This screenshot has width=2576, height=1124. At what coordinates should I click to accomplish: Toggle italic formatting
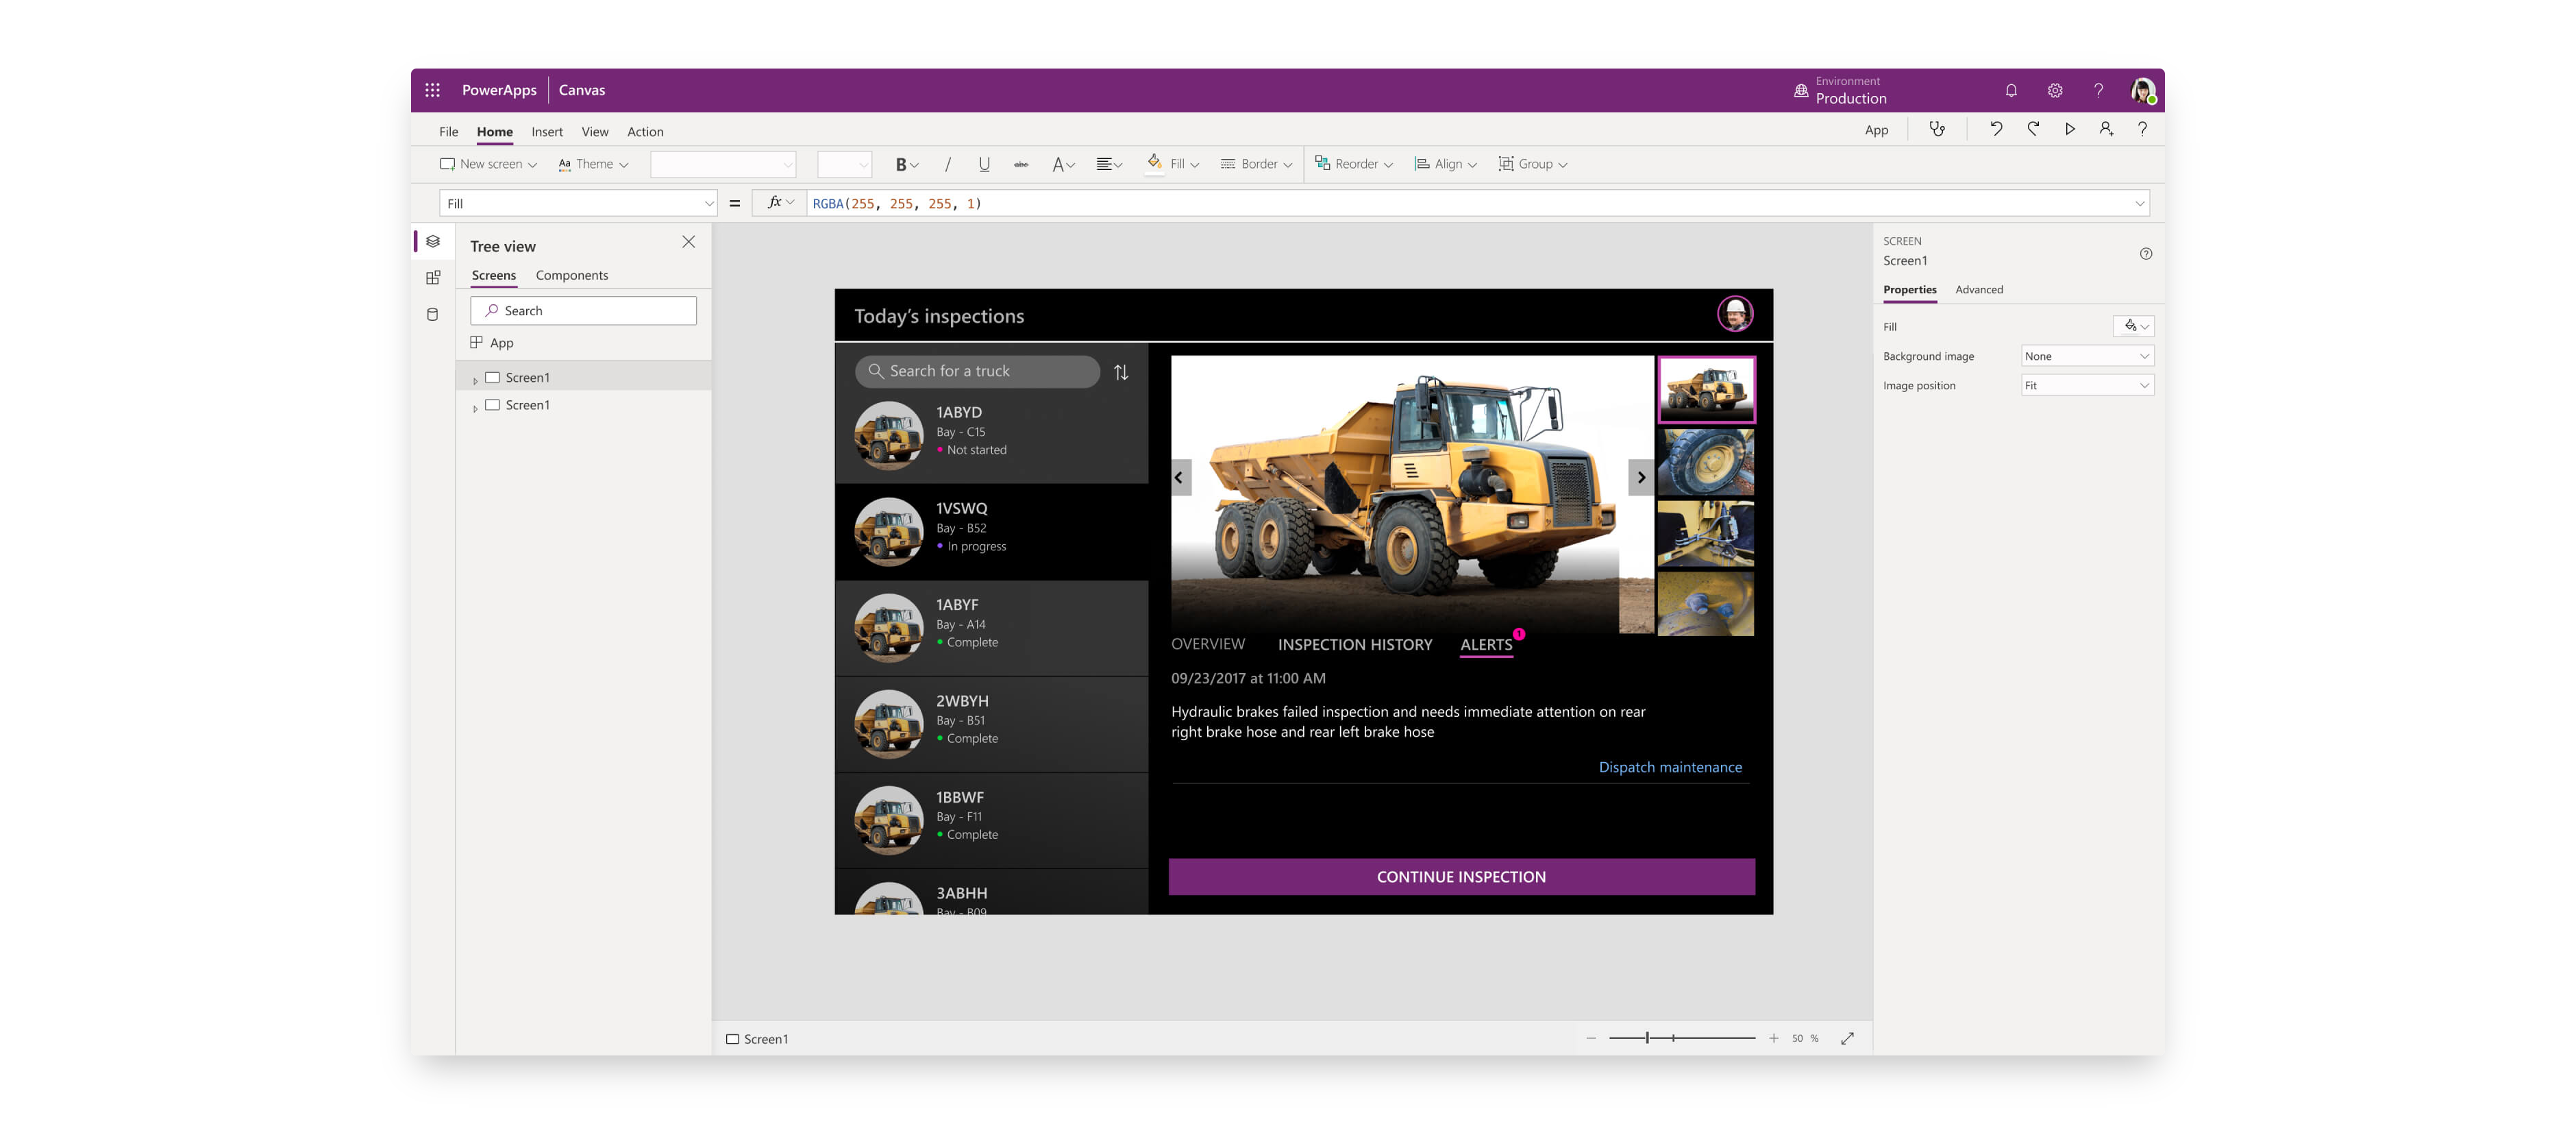click(x=947, y=164)
